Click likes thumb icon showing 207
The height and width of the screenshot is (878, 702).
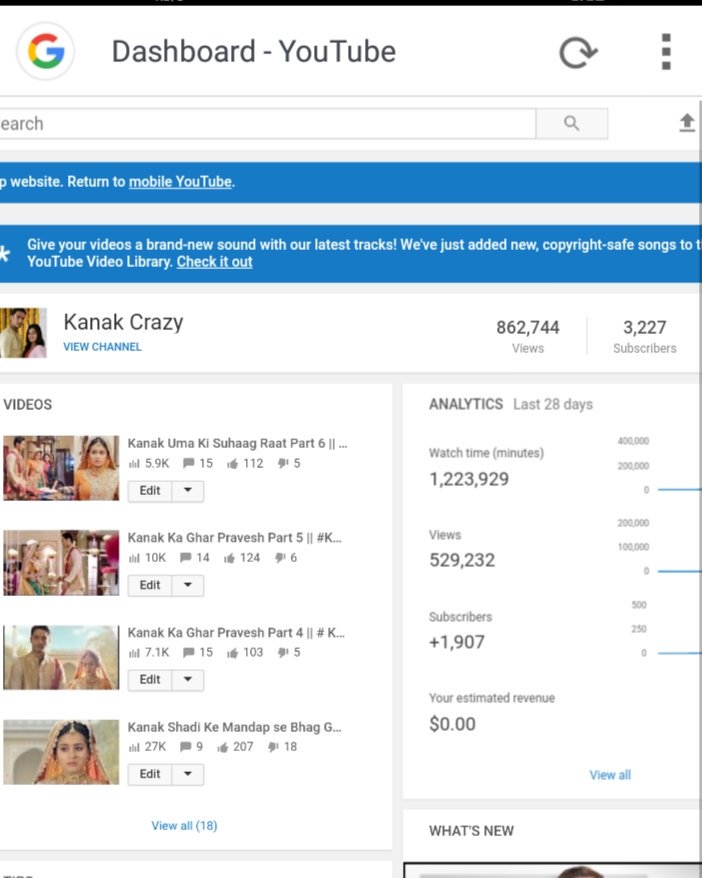[222, 748]
